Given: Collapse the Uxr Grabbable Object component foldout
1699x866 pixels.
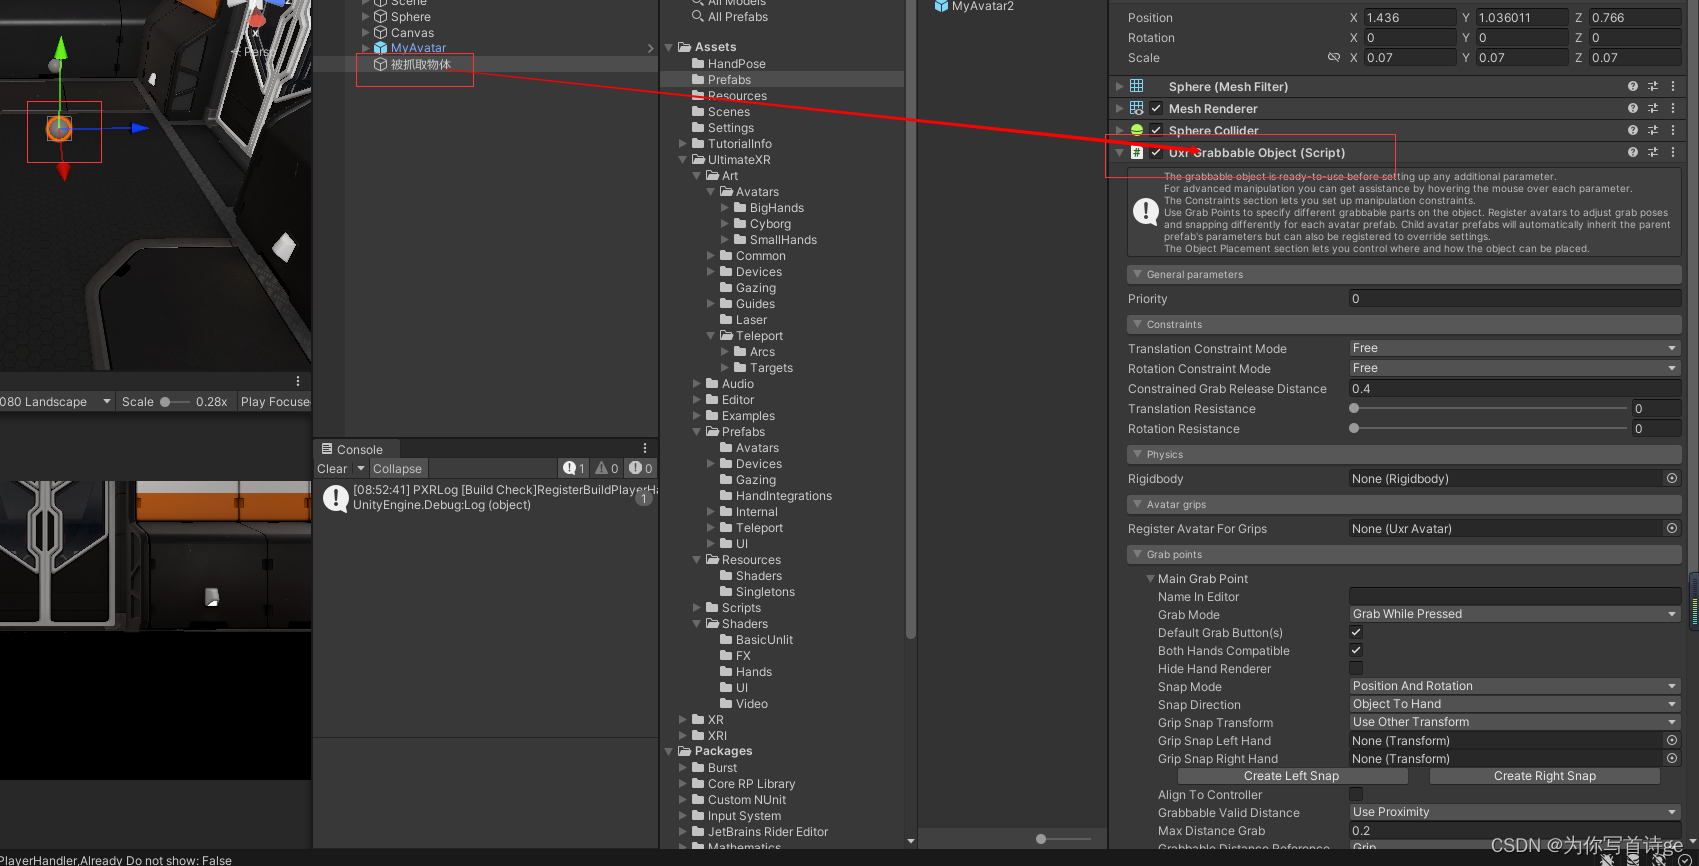Looking at the screenshot, I should [1119, 153].
